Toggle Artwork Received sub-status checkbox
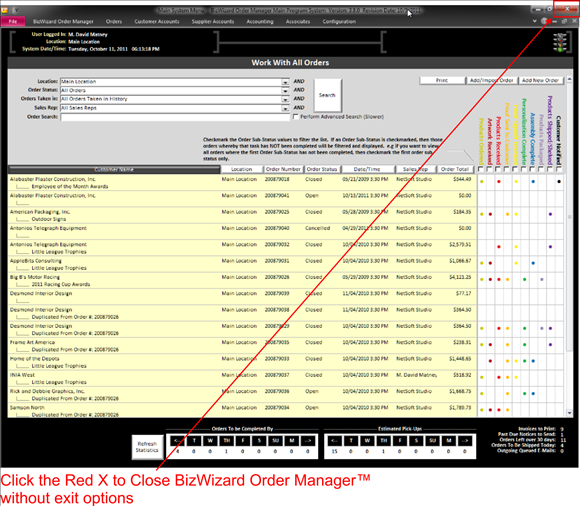 [x=489, y=169]
